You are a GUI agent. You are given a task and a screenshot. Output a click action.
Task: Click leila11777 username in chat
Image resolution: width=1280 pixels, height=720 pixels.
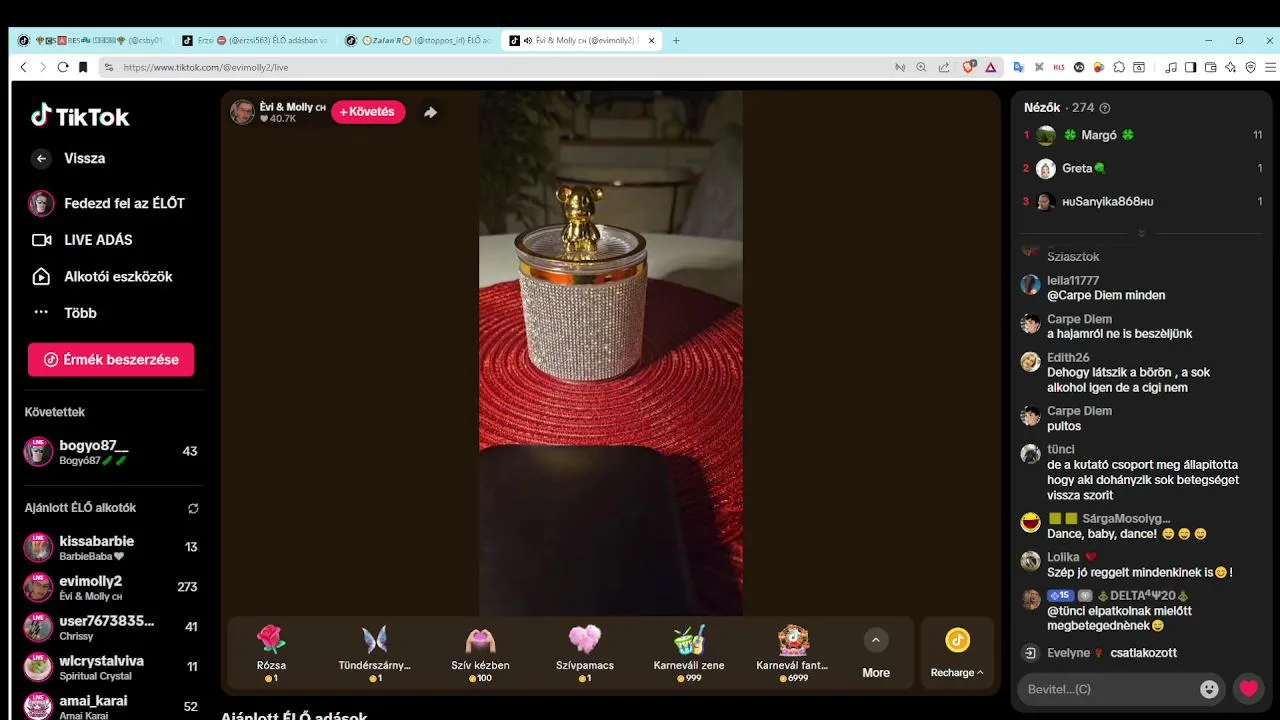[x=1073, y=280]
